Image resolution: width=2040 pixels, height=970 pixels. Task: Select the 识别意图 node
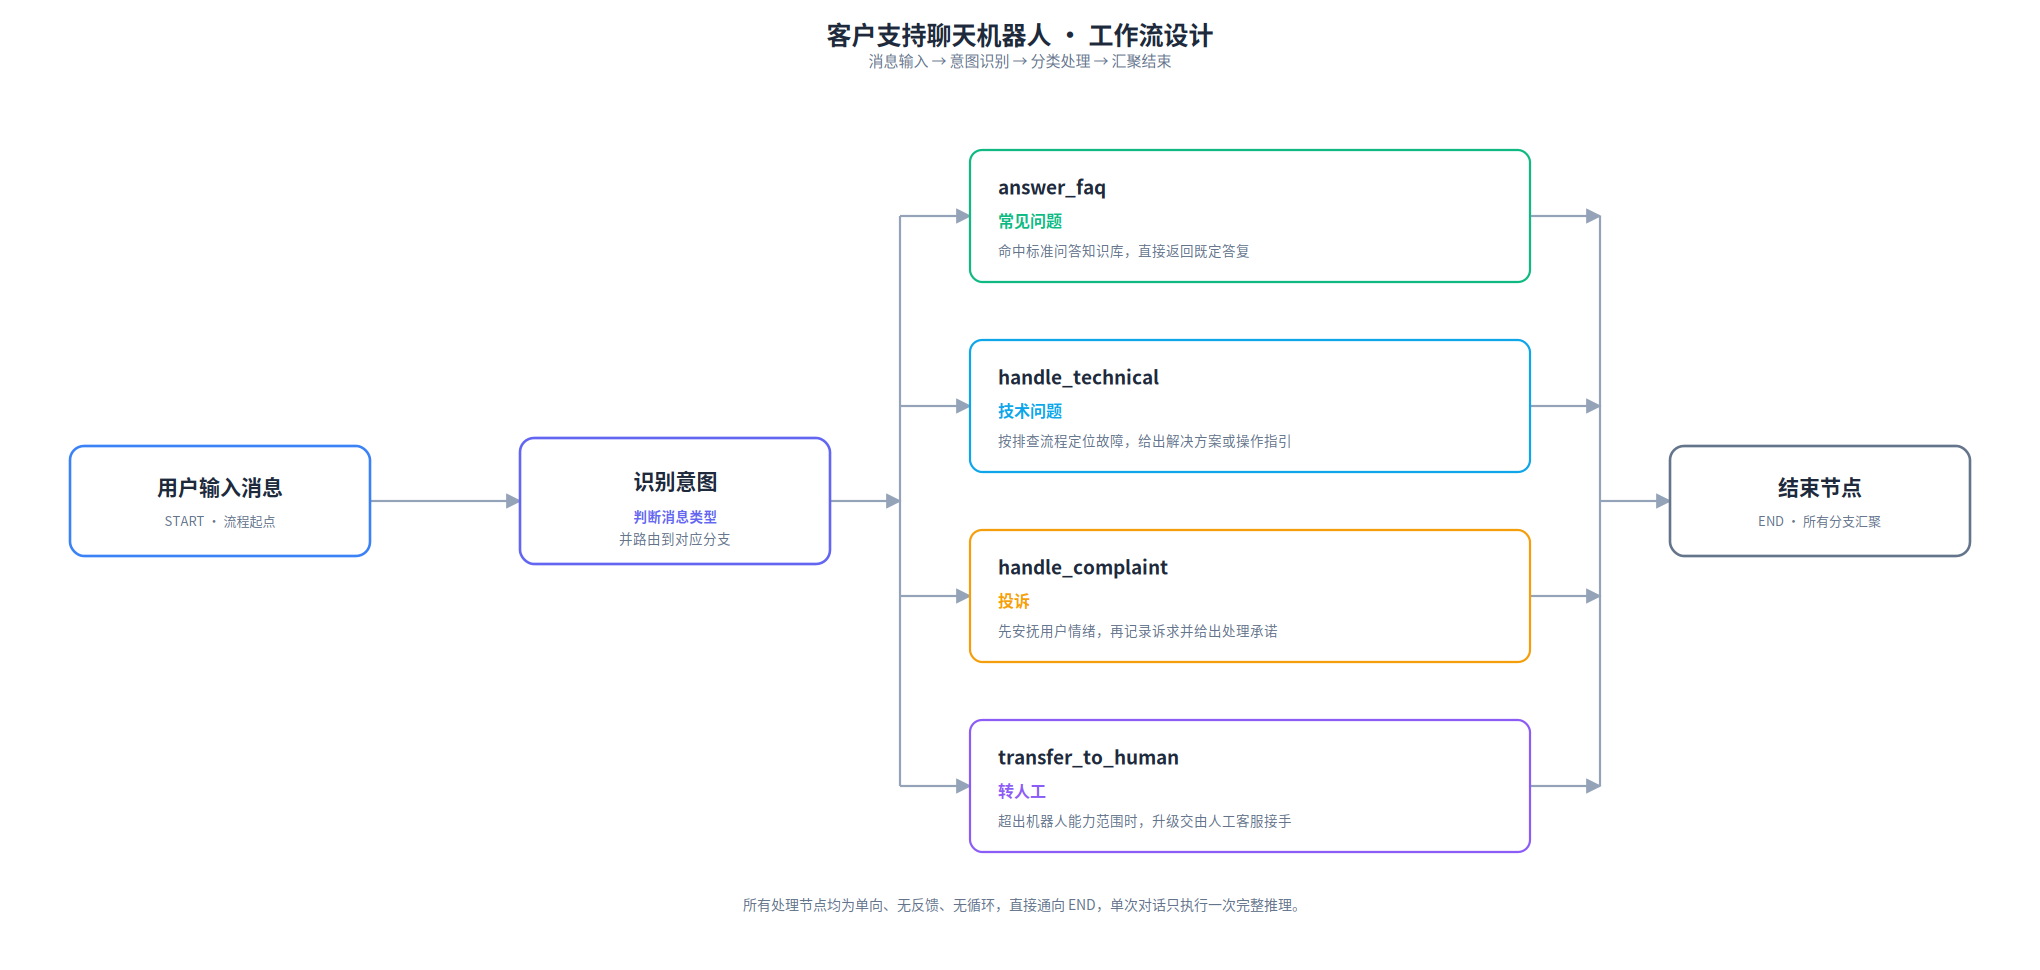(675, 501)
